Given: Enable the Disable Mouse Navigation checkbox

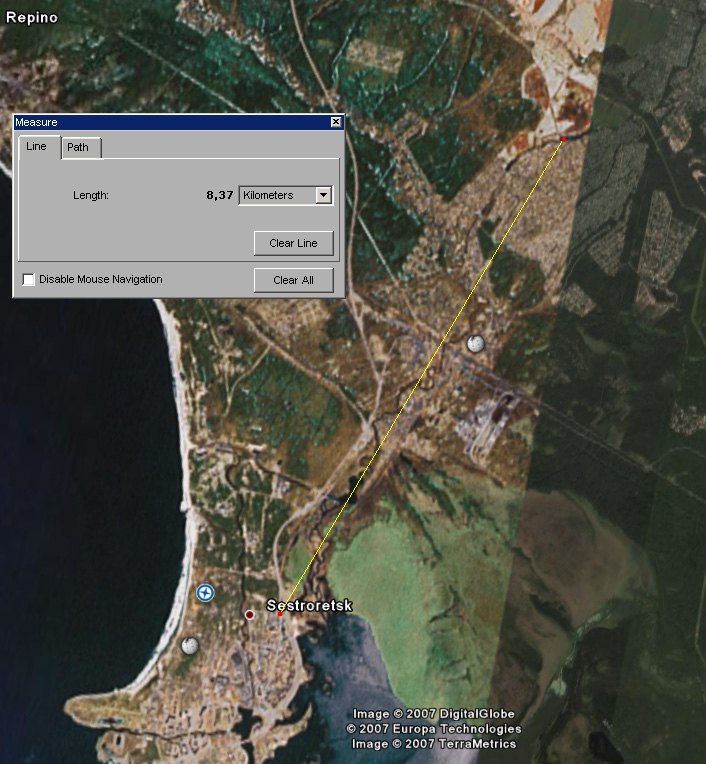Looking at the screenshot, I should 29,279.
